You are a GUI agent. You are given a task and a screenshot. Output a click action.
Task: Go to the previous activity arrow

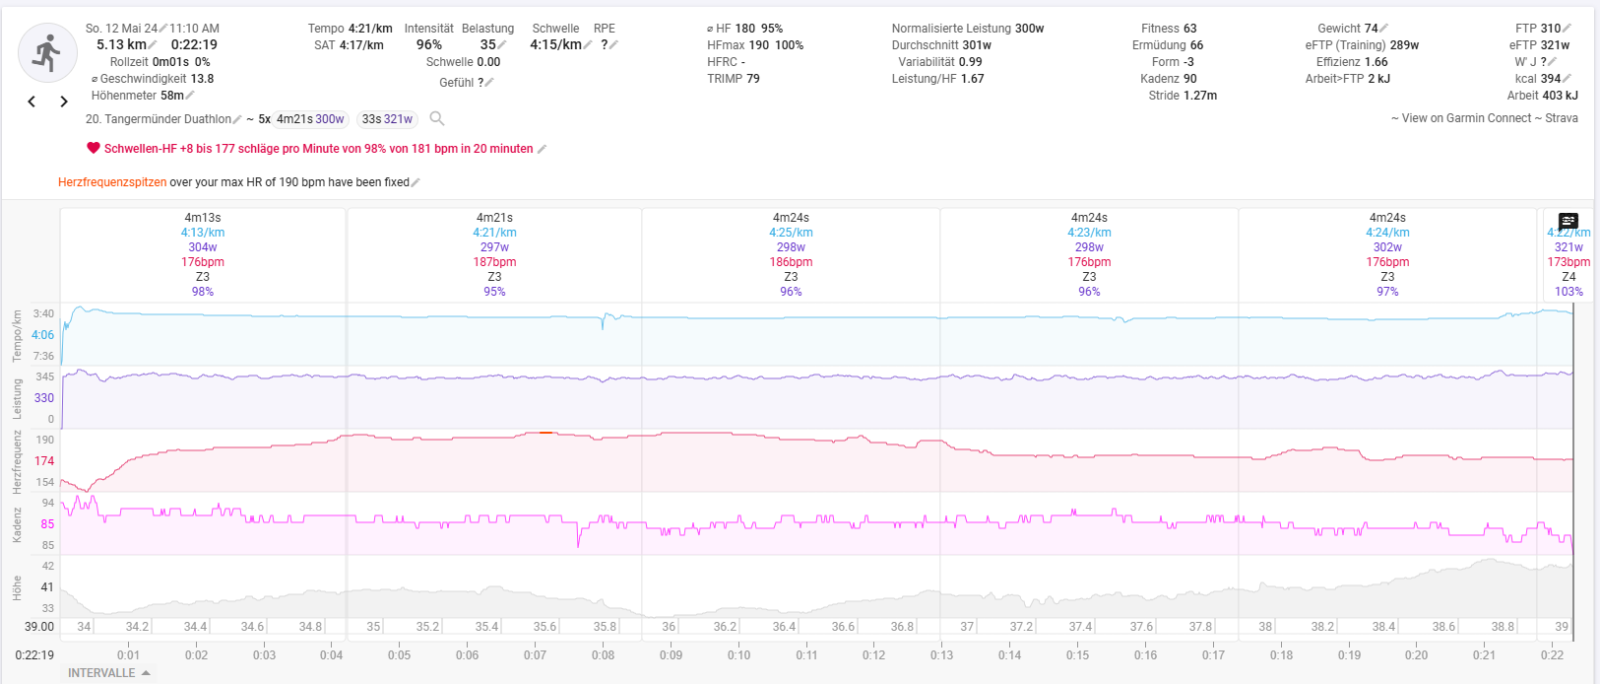click(32, 102)
